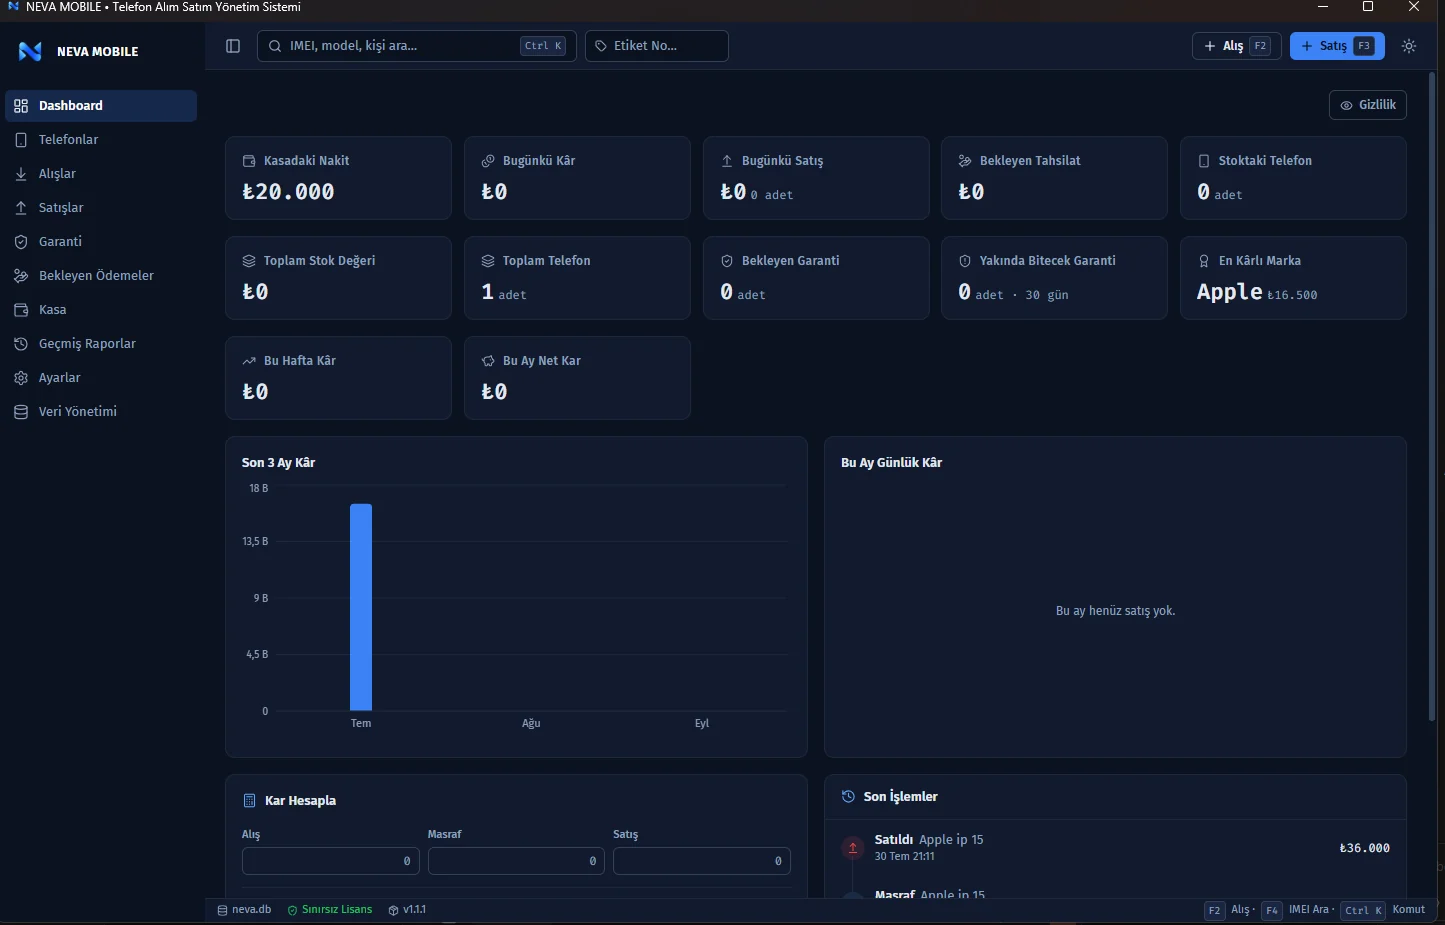Click the Veri Yönetimi database icon
Image resolution: width=1445 pixels, height=925 pixels.
pos(21,412)
